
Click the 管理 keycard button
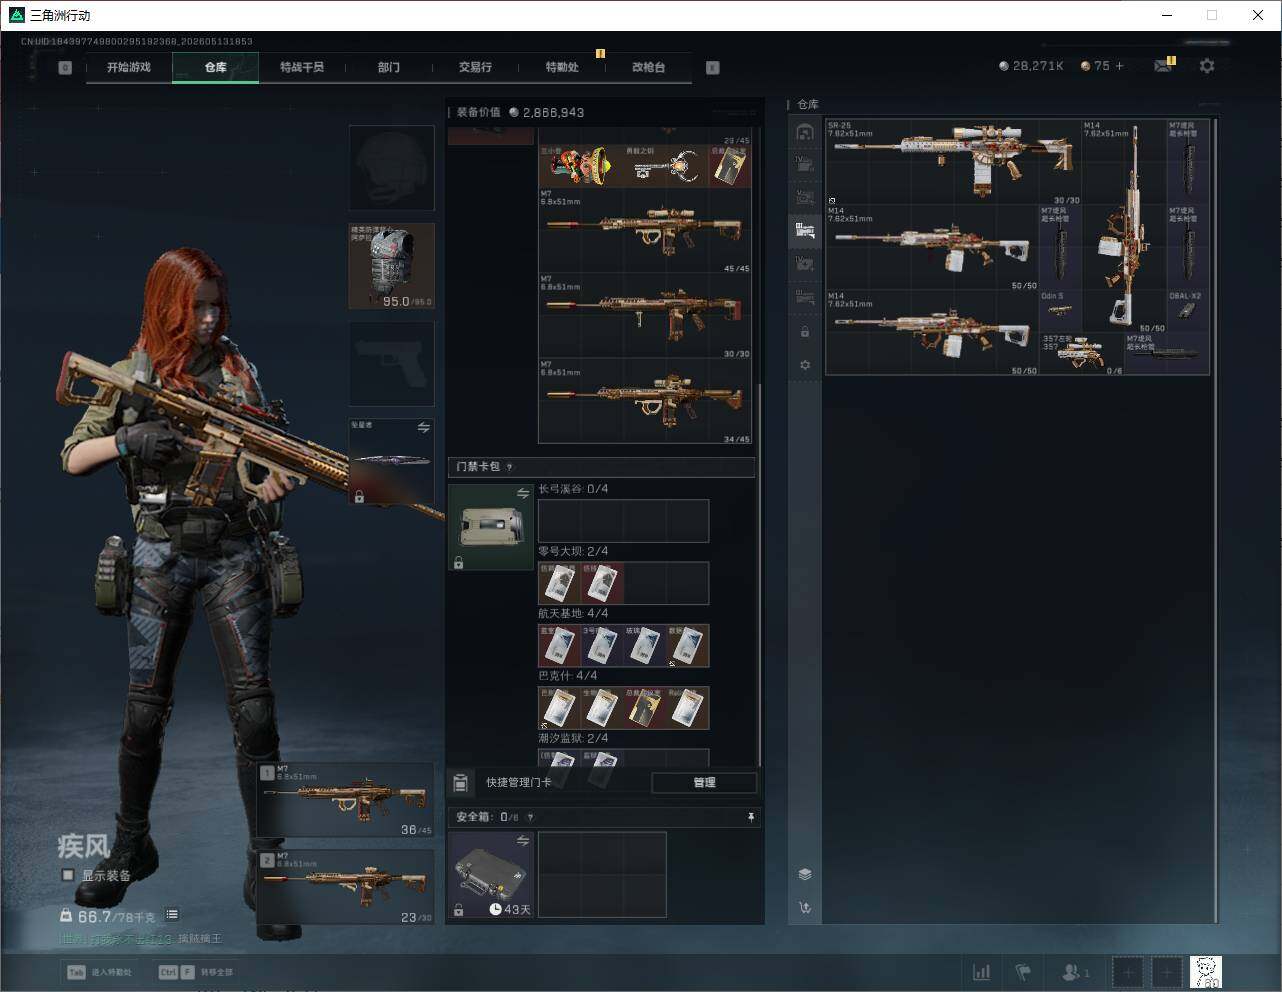(704, 782)
